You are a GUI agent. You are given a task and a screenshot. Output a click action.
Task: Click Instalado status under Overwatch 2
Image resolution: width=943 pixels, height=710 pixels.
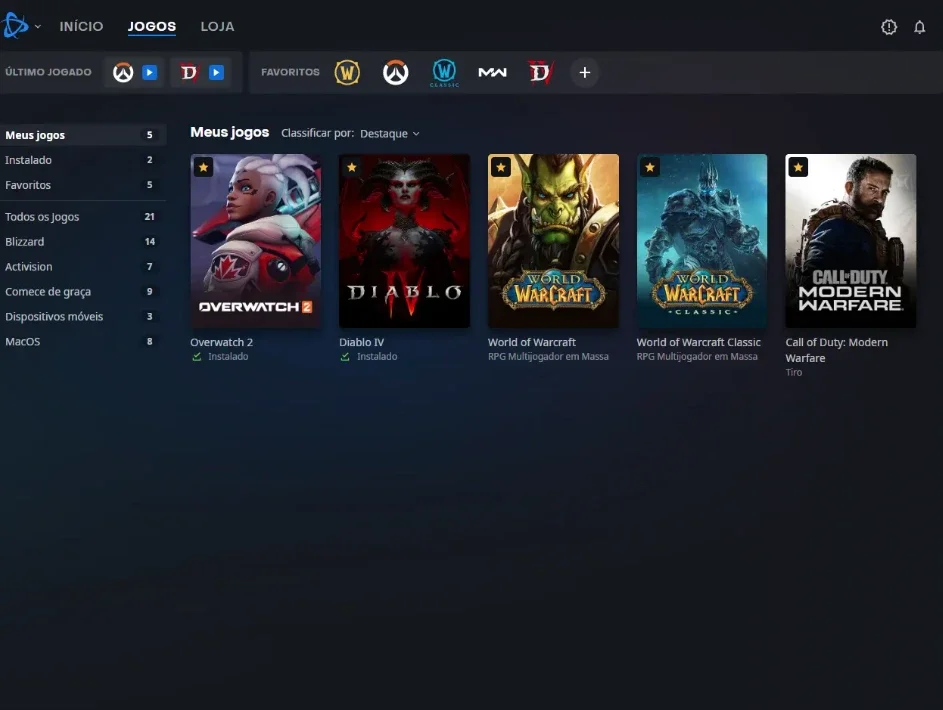pyautogui.click(x=221, y=357)
